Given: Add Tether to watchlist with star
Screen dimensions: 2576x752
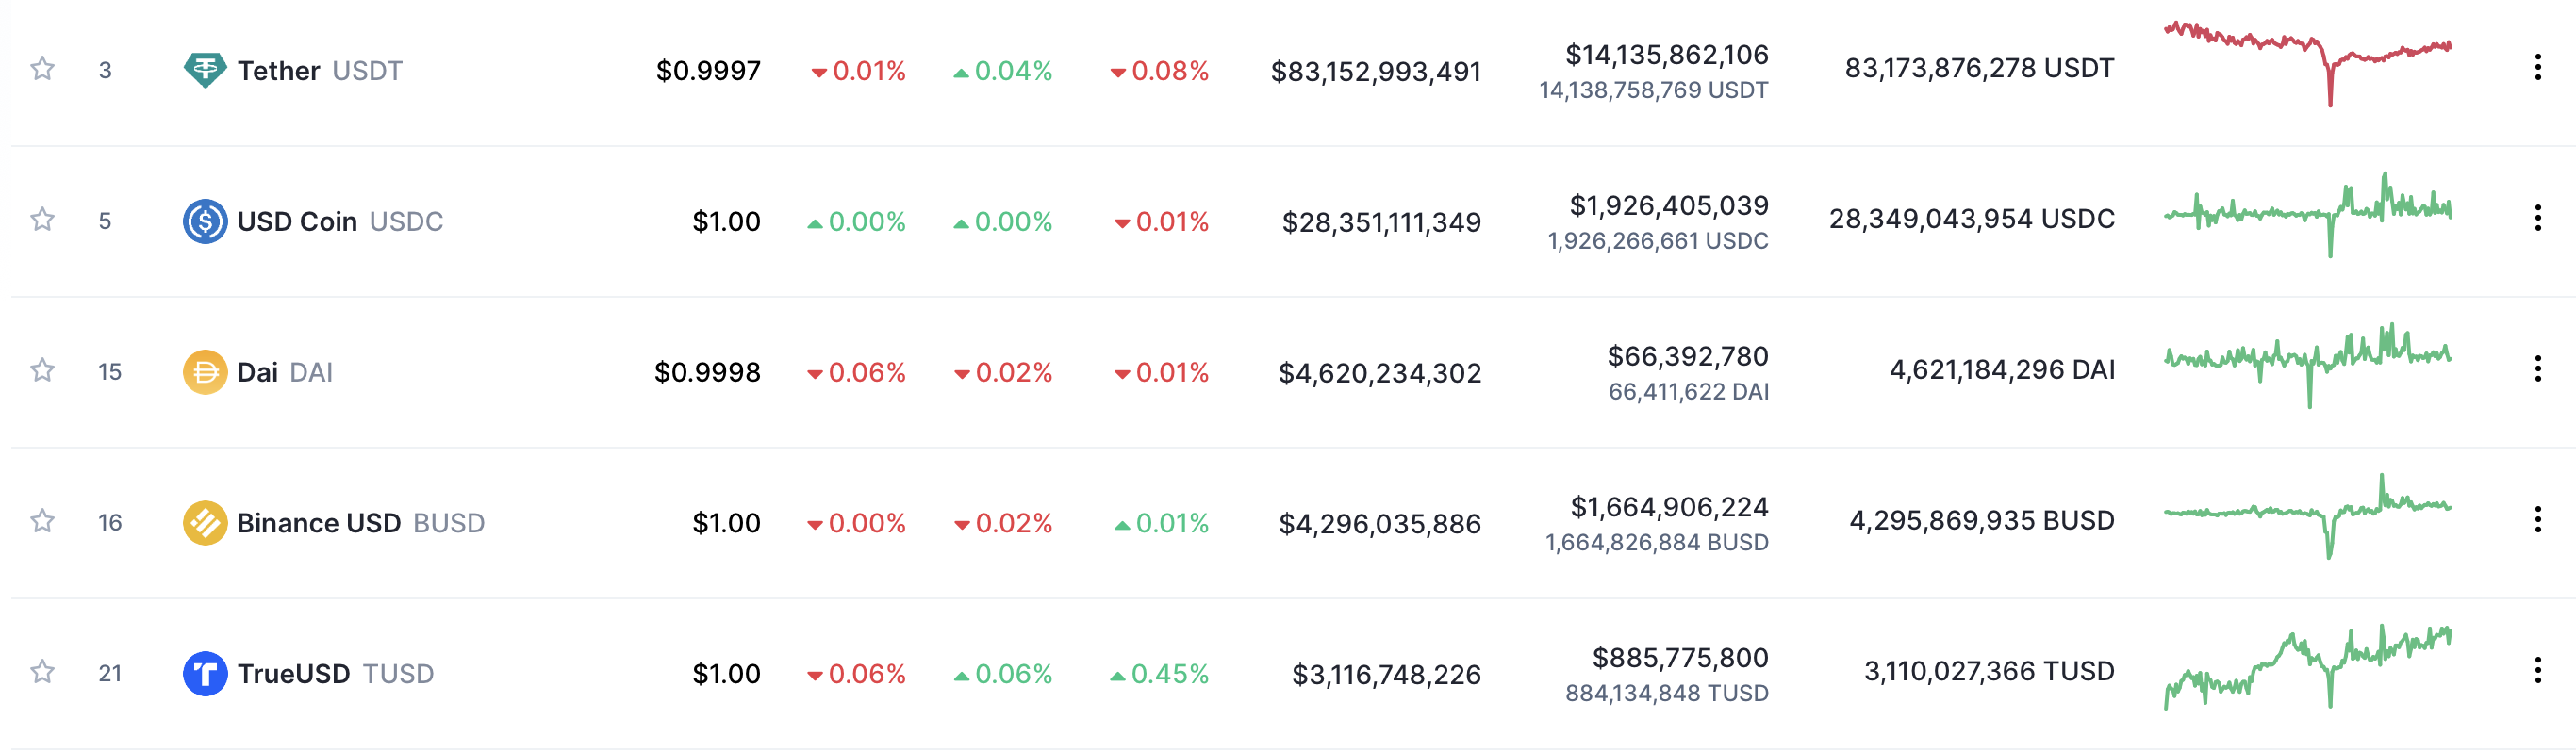Looking at the screenshot, I should click(x=42, y=69).
